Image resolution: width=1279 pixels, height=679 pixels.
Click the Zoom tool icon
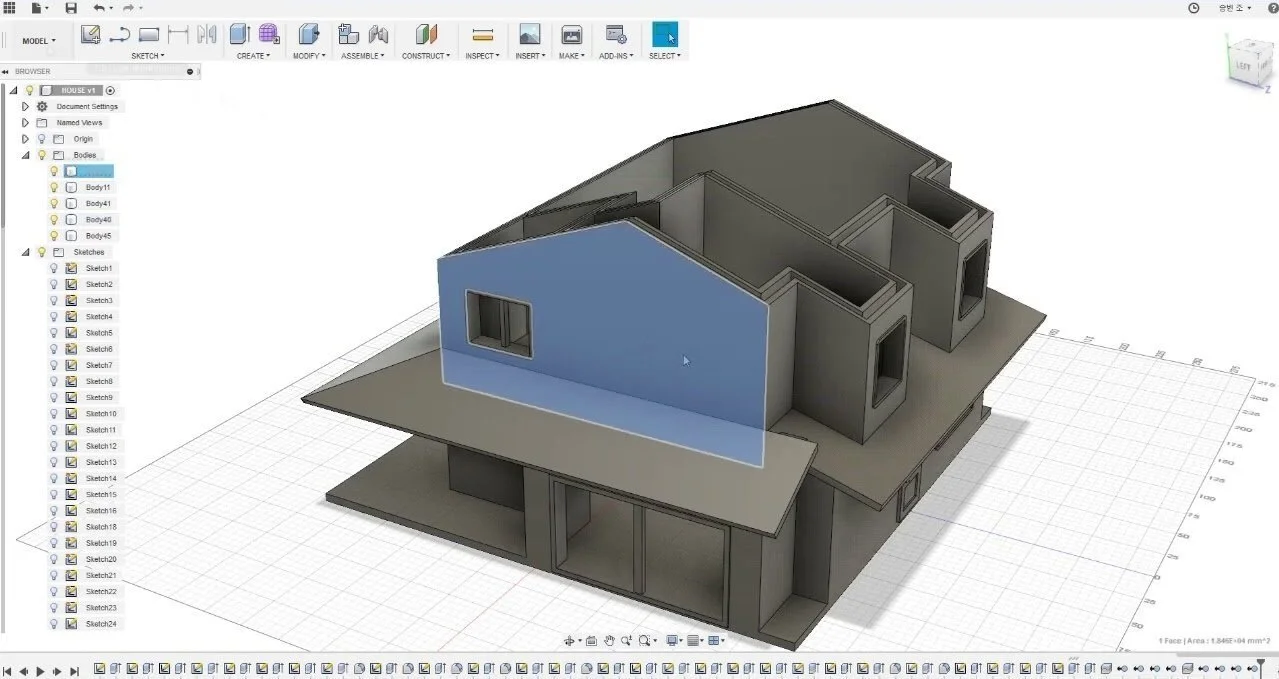[x=625, y=640]
